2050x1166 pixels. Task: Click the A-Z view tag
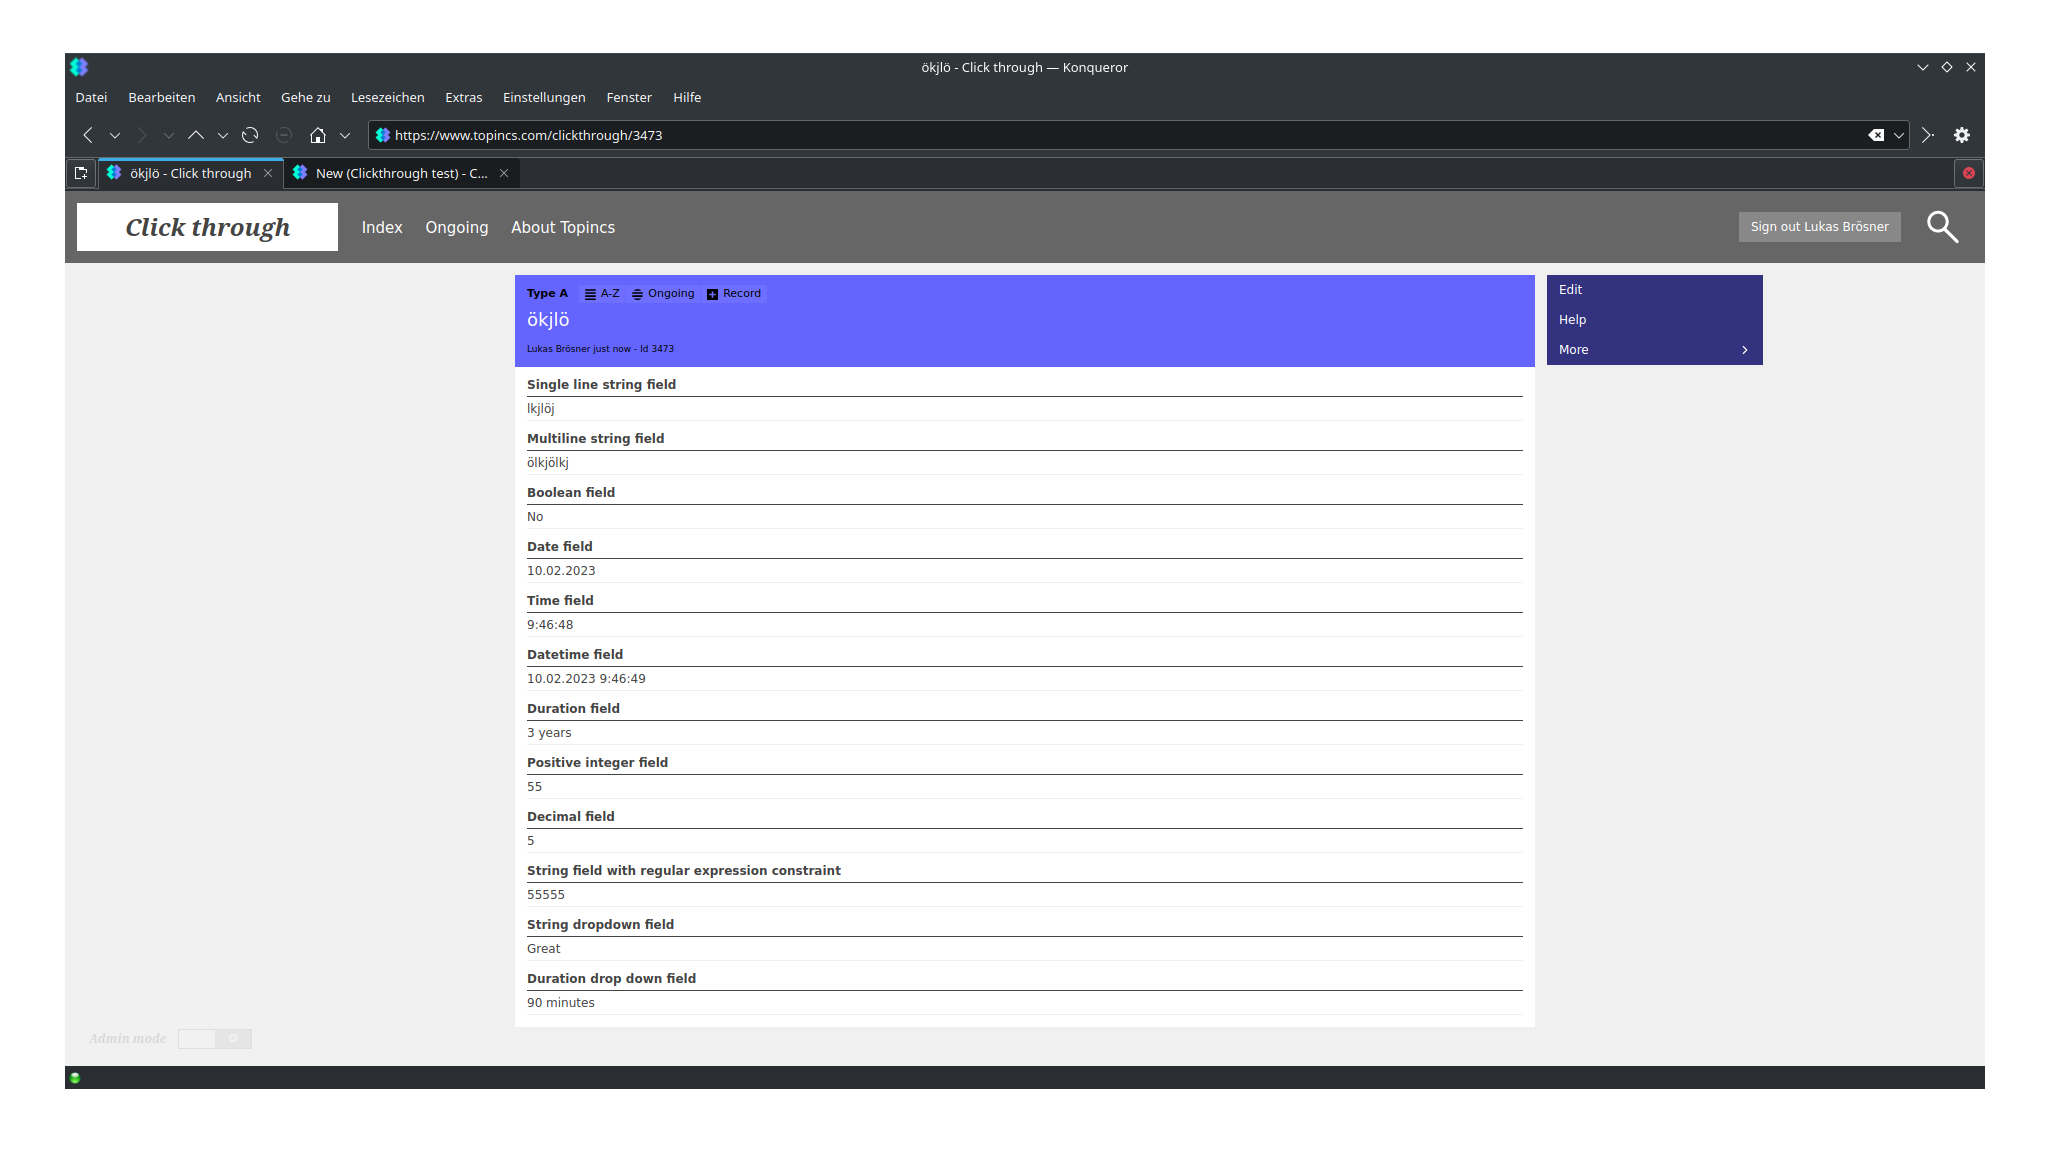coord(602,294)
